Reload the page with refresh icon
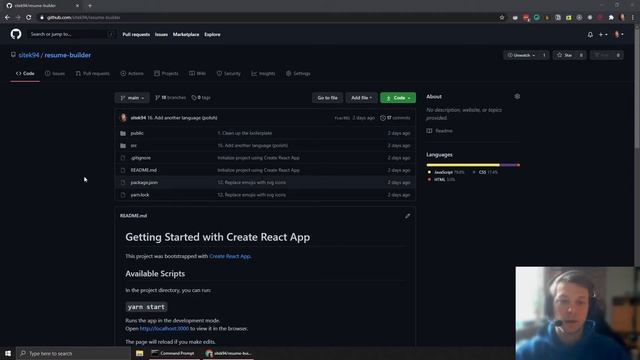 29,18
